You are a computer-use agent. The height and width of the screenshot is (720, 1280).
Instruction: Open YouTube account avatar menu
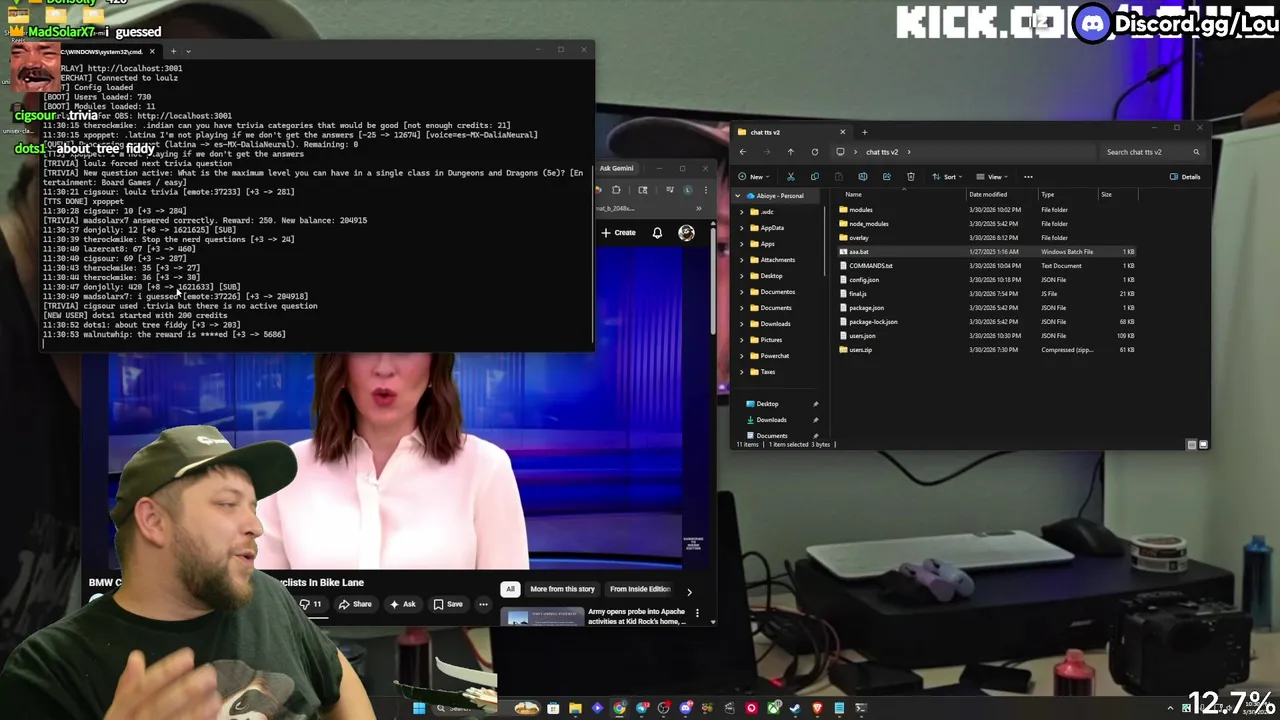pyautogui.click(x=686, y=233)
